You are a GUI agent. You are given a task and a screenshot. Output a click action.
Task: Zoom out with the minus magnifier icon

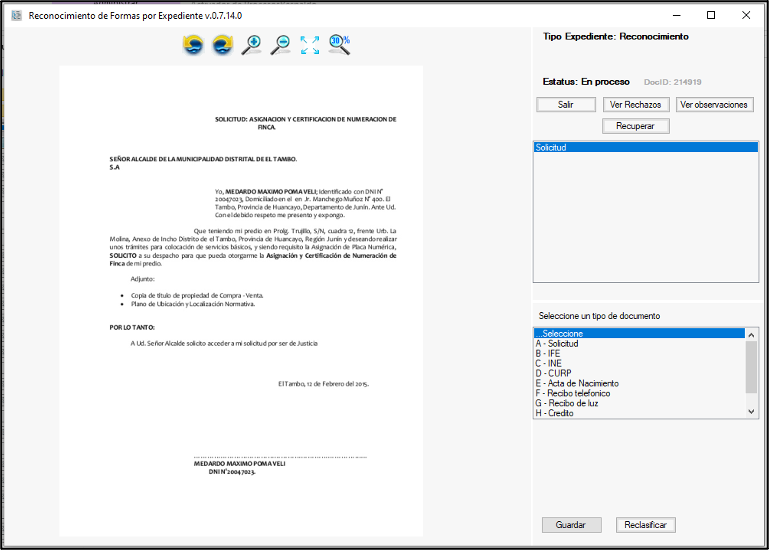[x=281, y=45]
